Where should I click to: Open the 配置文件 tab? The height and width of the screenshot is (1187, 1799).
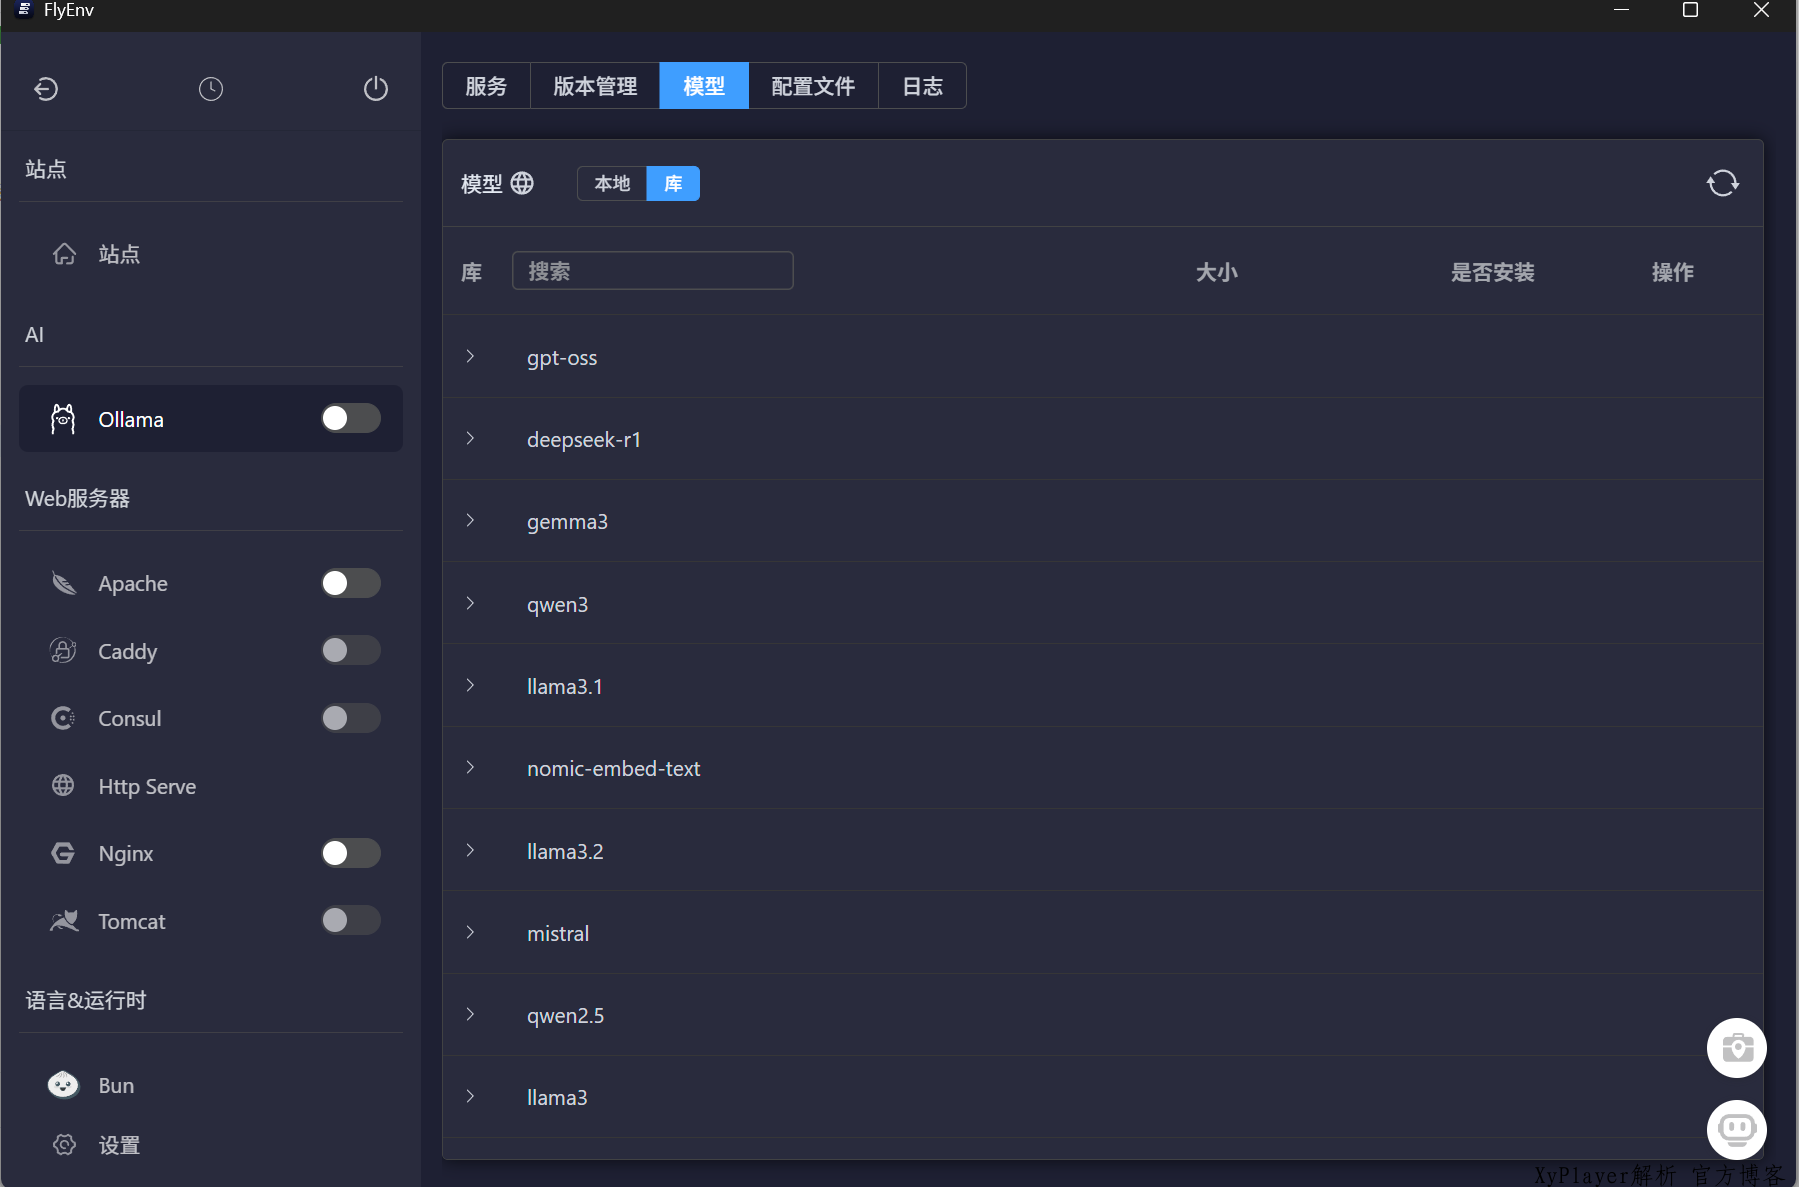click(813, 86)
